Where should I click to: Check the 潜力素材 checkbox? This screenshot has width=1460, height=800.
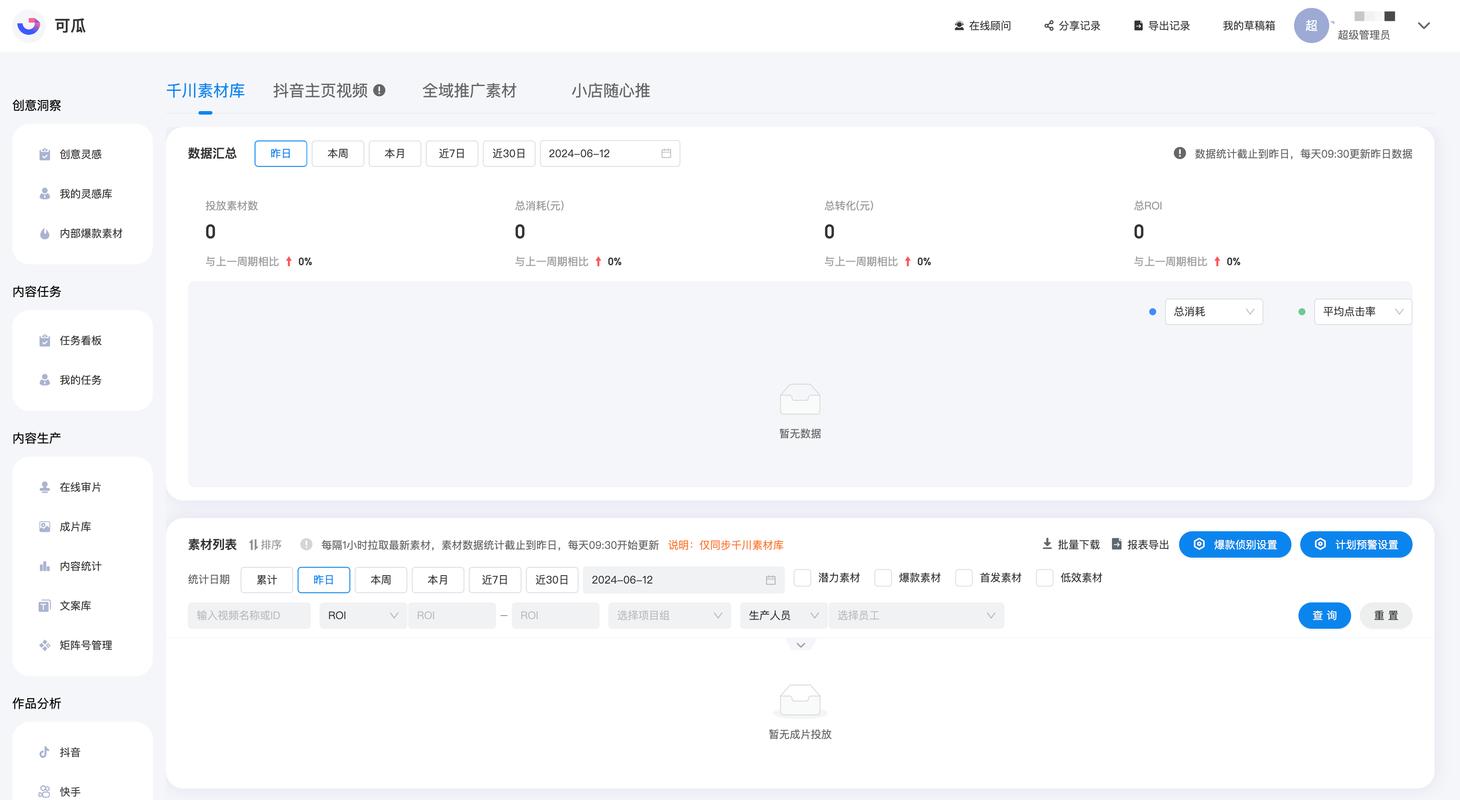click(x=803, y=578)
